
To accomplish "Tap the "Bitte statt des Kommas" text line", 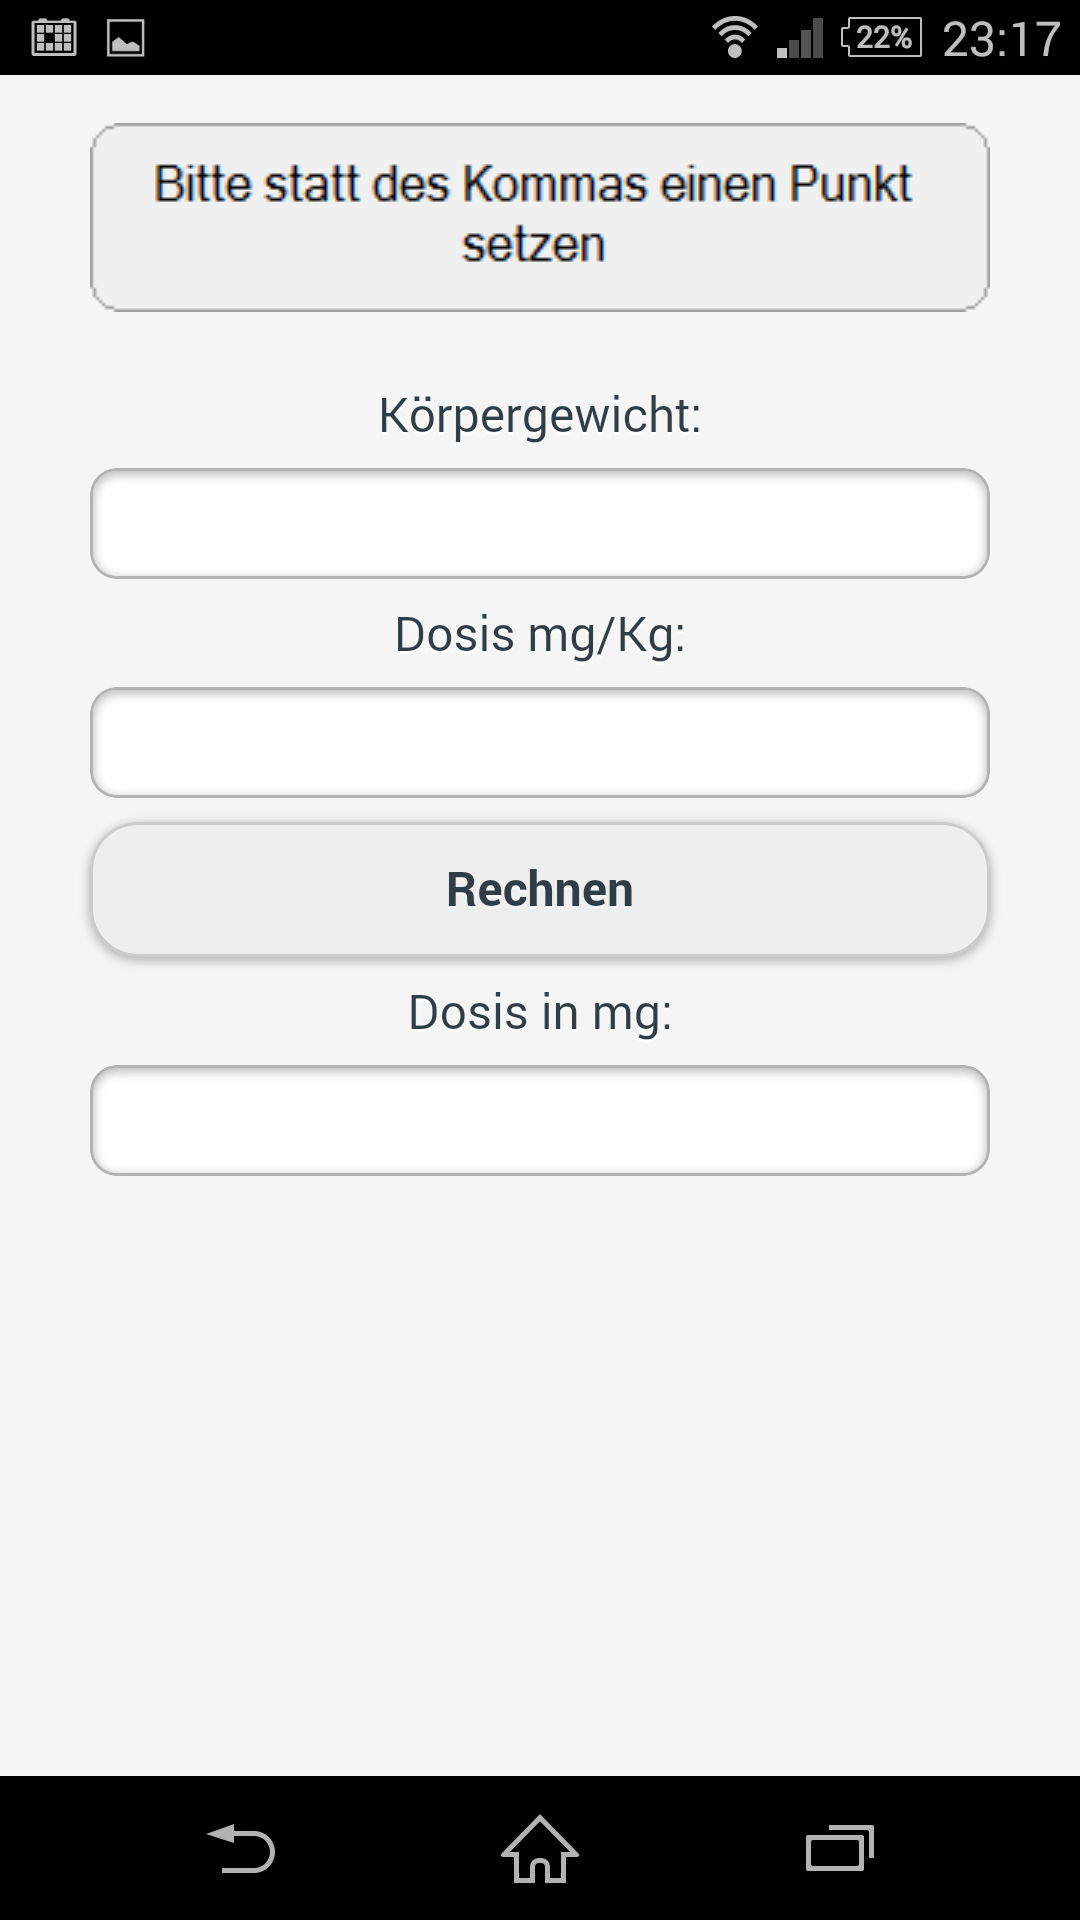I will [x=533, y=184].
